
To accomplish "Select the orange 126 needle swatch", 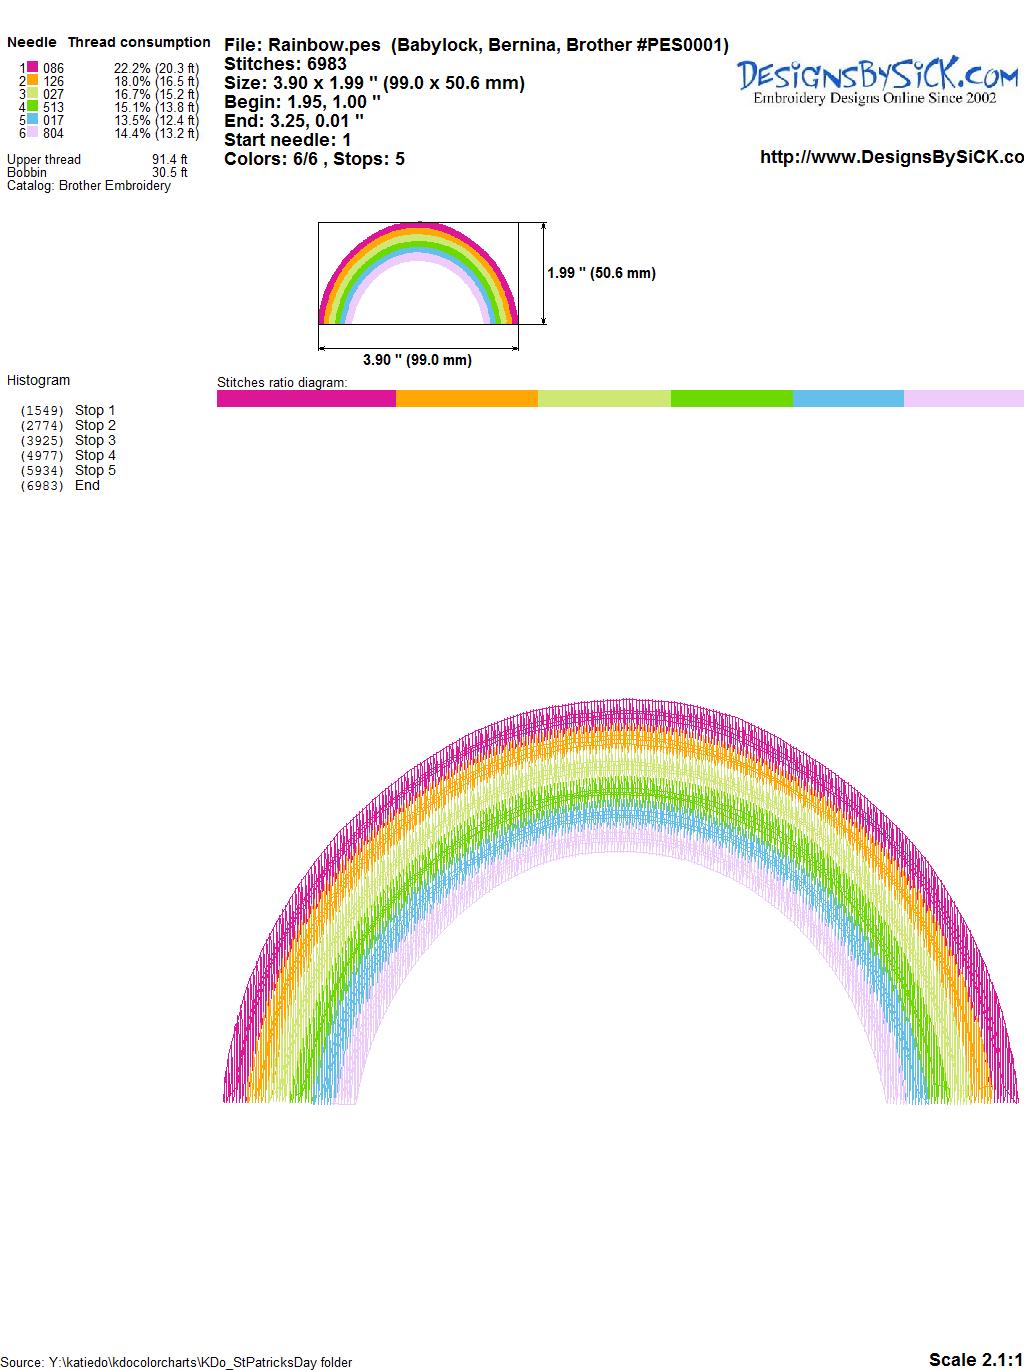I will 32,81.
